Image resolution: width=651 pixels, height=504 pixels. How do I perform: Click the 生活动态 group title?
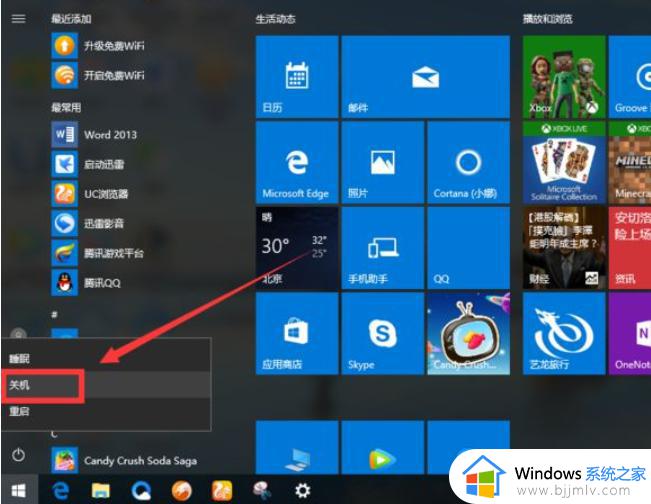coord(276,19)
